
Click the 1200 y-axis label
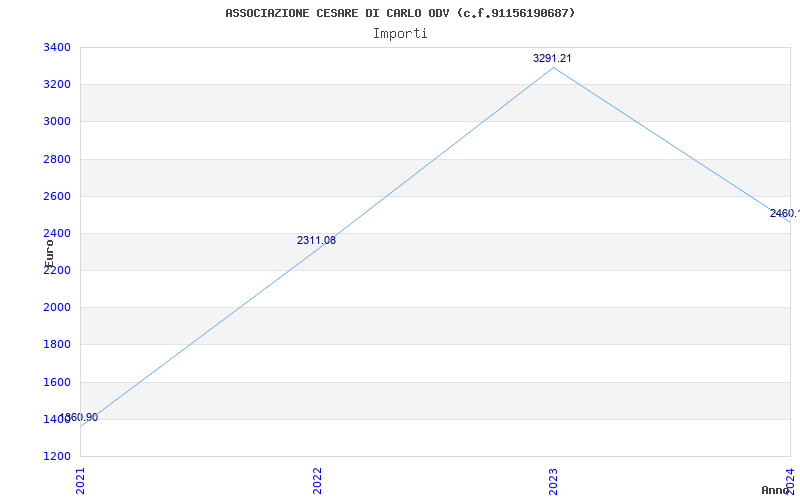pyautogui.click(x=57, y=457)
